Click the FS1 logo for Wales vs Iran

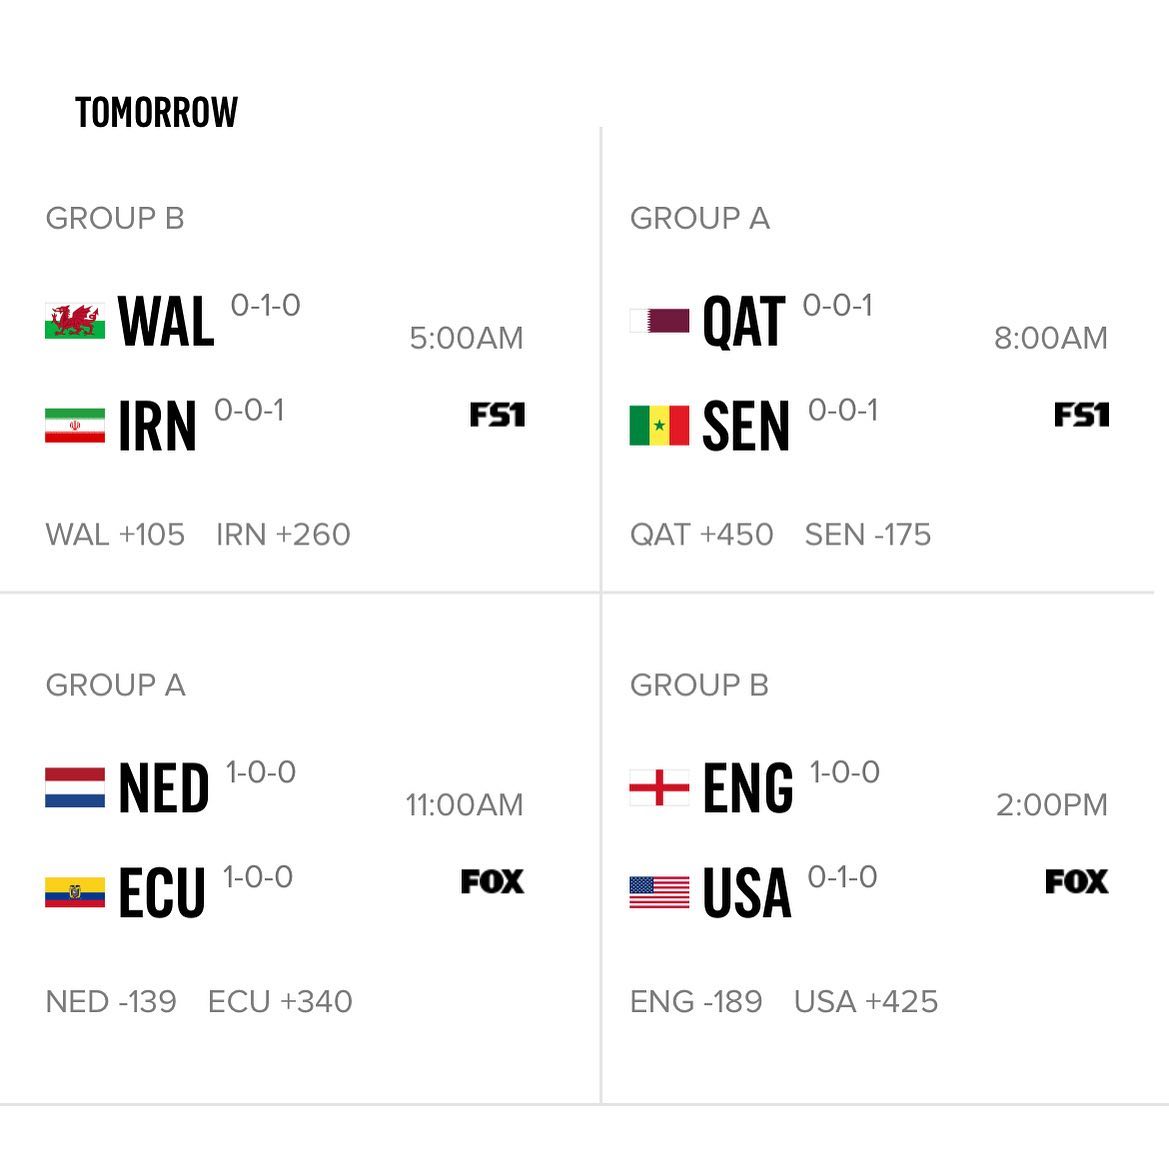pyautogui.click(x=497, y=415)
